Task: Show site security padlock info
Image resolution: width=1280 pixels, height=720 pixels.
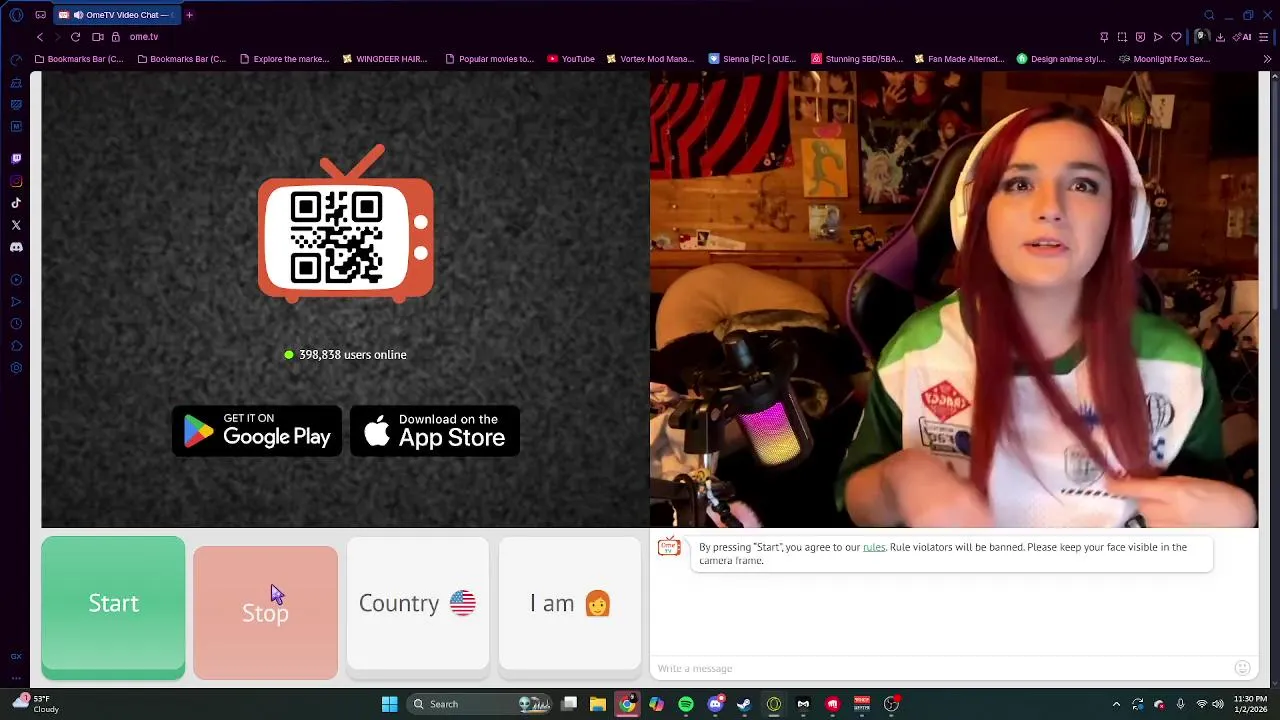Action: pos(116,37)
